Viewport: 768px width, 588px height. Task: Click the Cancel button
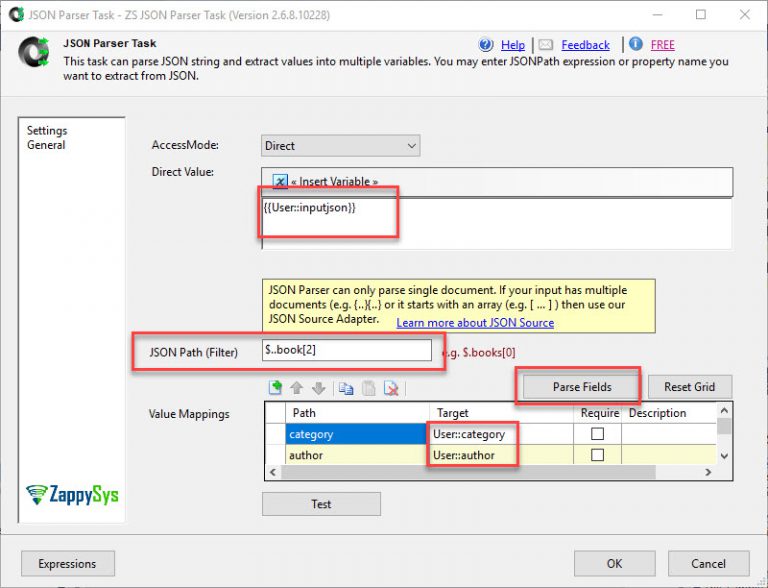pos(708,564)
